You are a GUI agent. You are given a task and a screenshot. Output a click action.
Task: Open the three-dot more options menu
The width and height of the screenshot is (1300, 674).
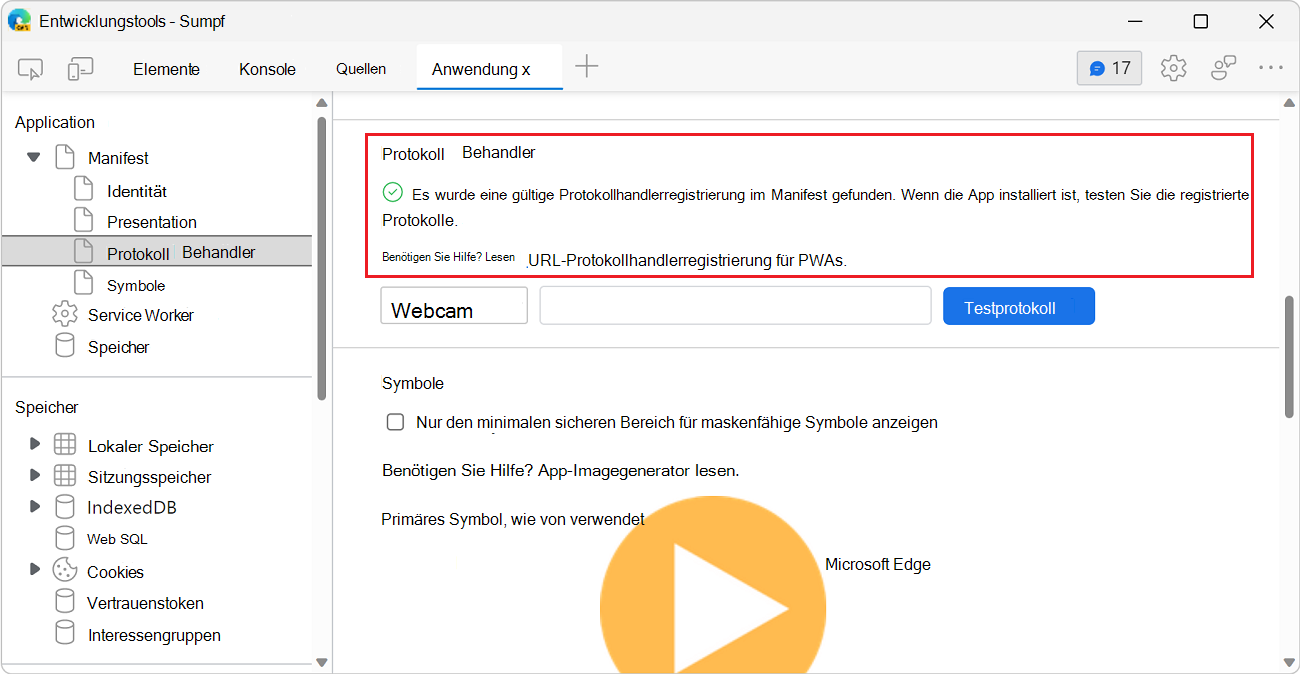[1271, 68]
